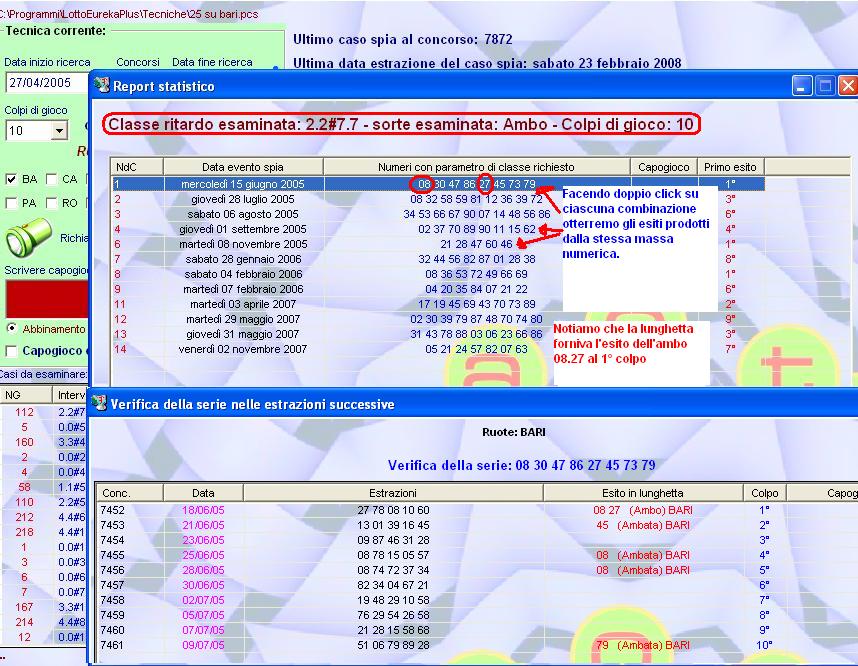Click the red Scrivere capogioco field

click(47, 299)
